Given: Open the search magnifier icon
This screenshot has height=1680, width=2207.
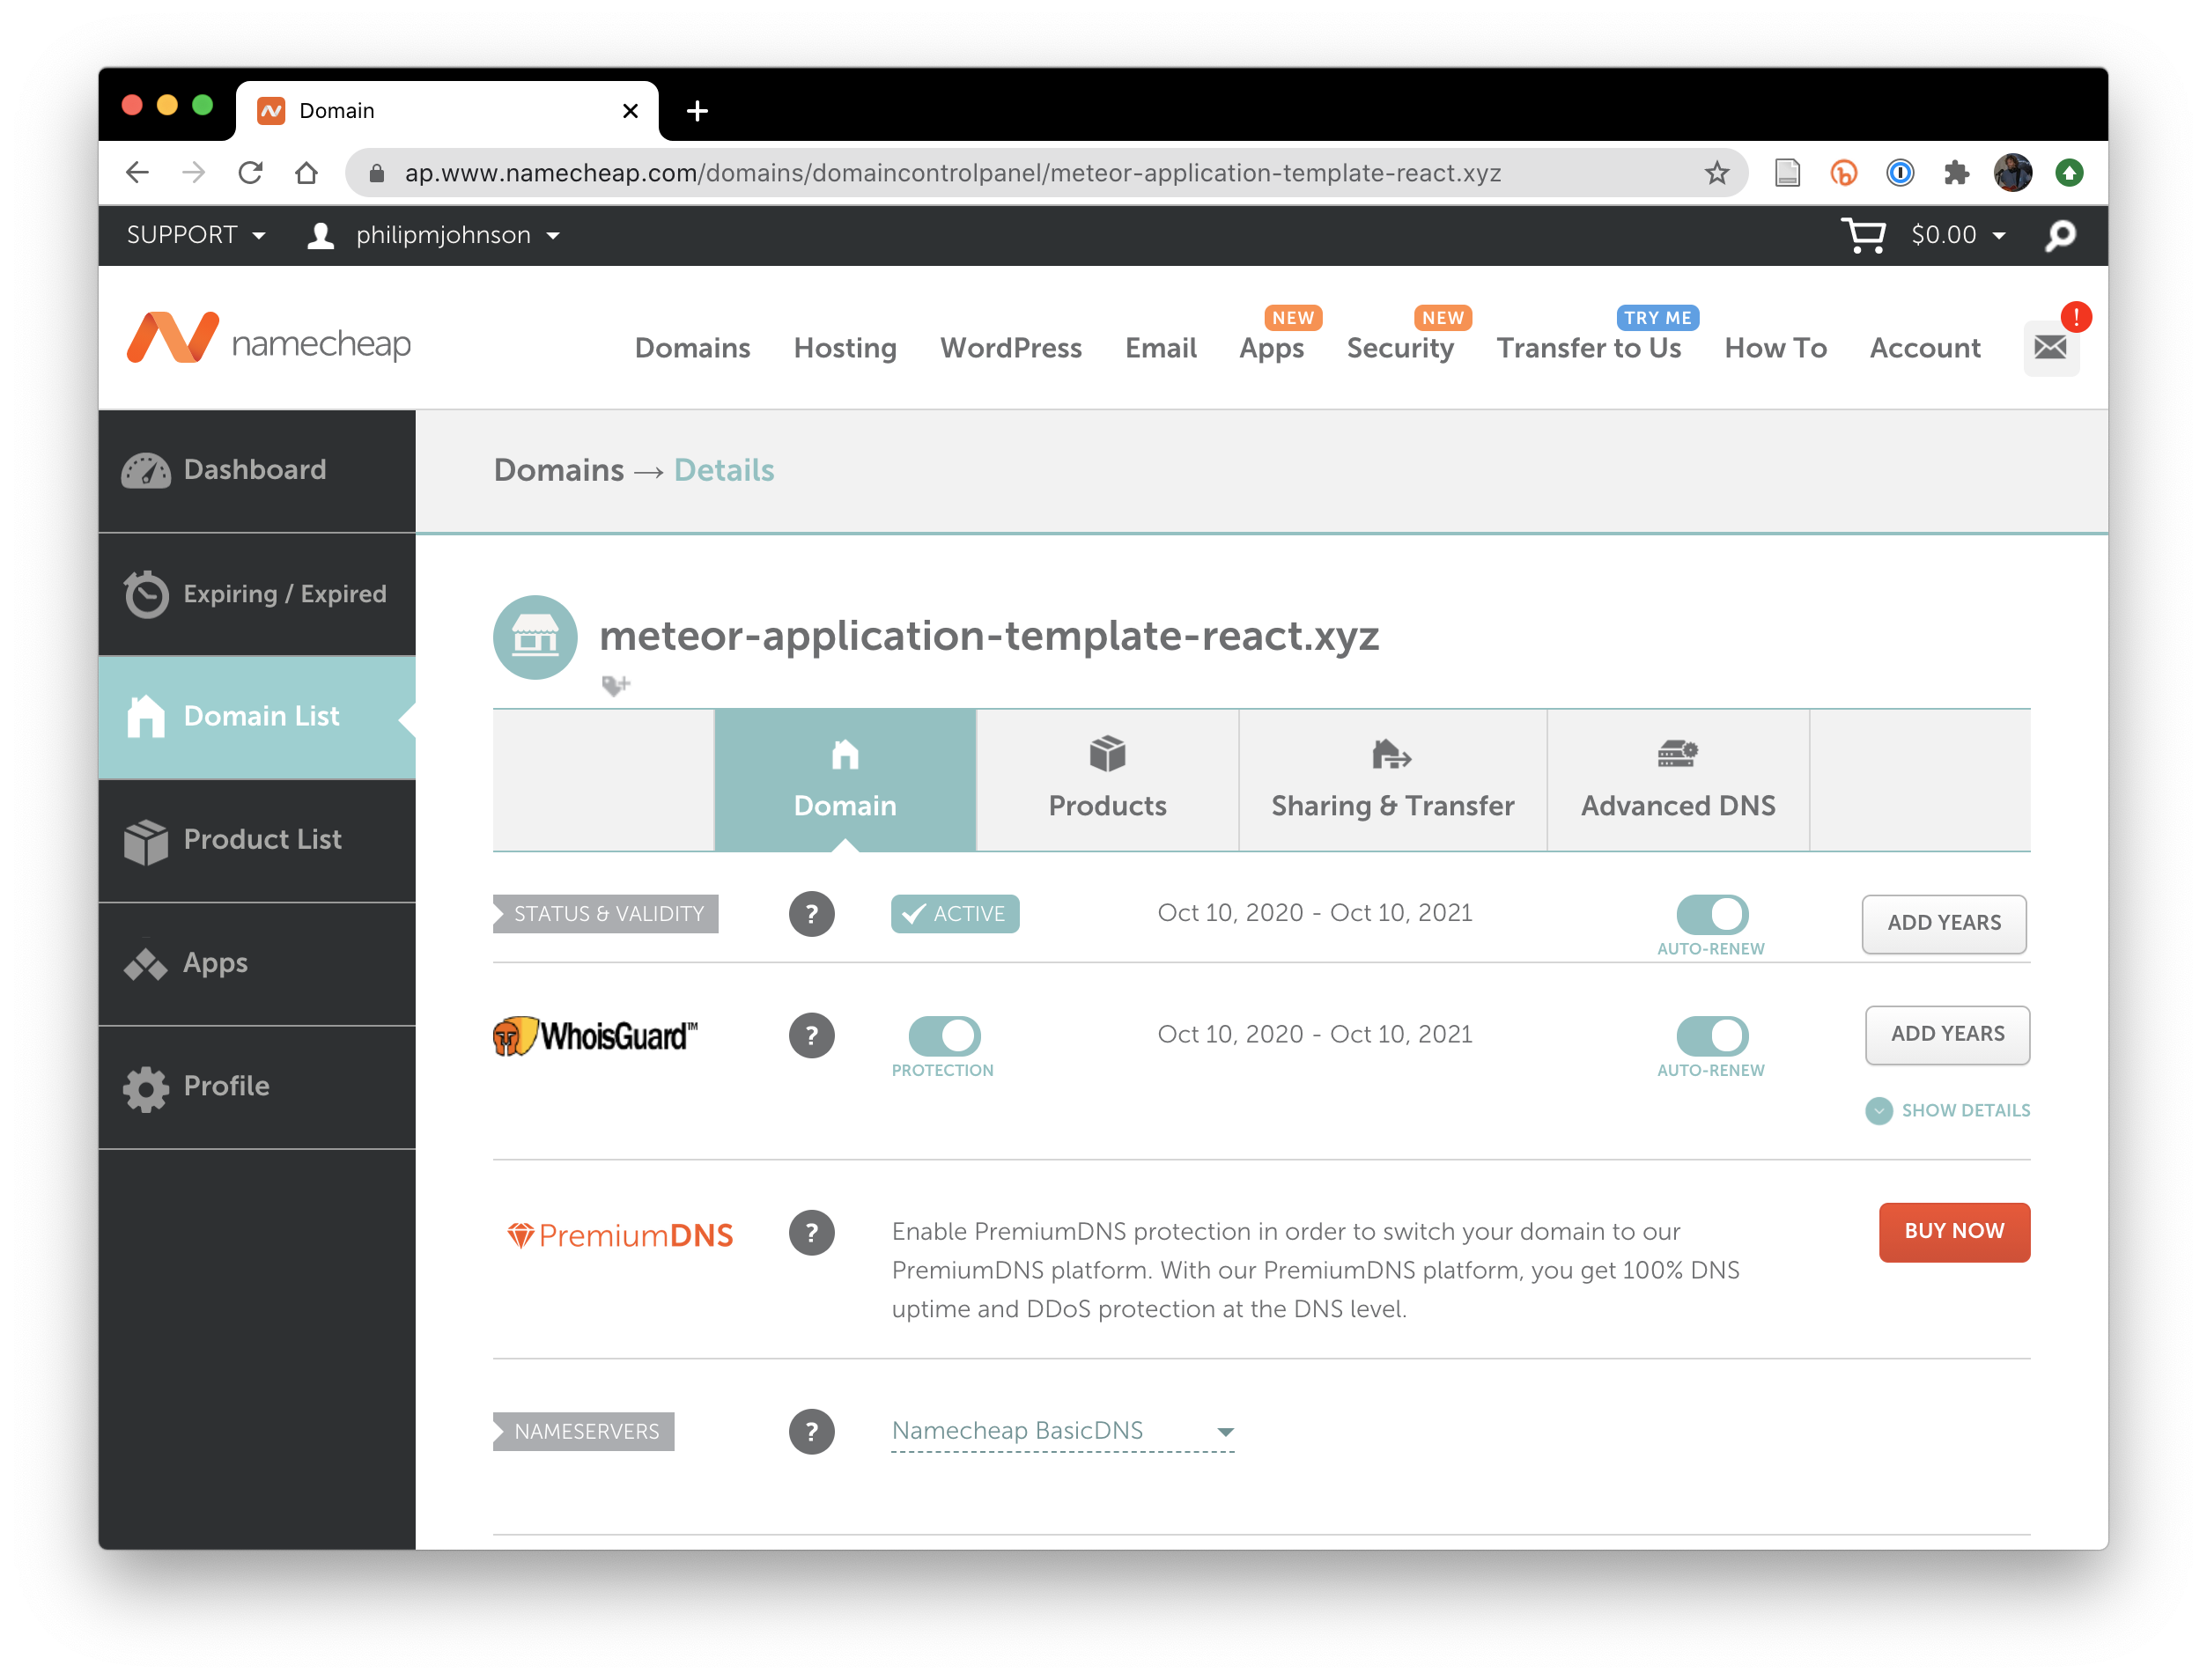Looking at the screenshot, I should tap(2060, 236).
